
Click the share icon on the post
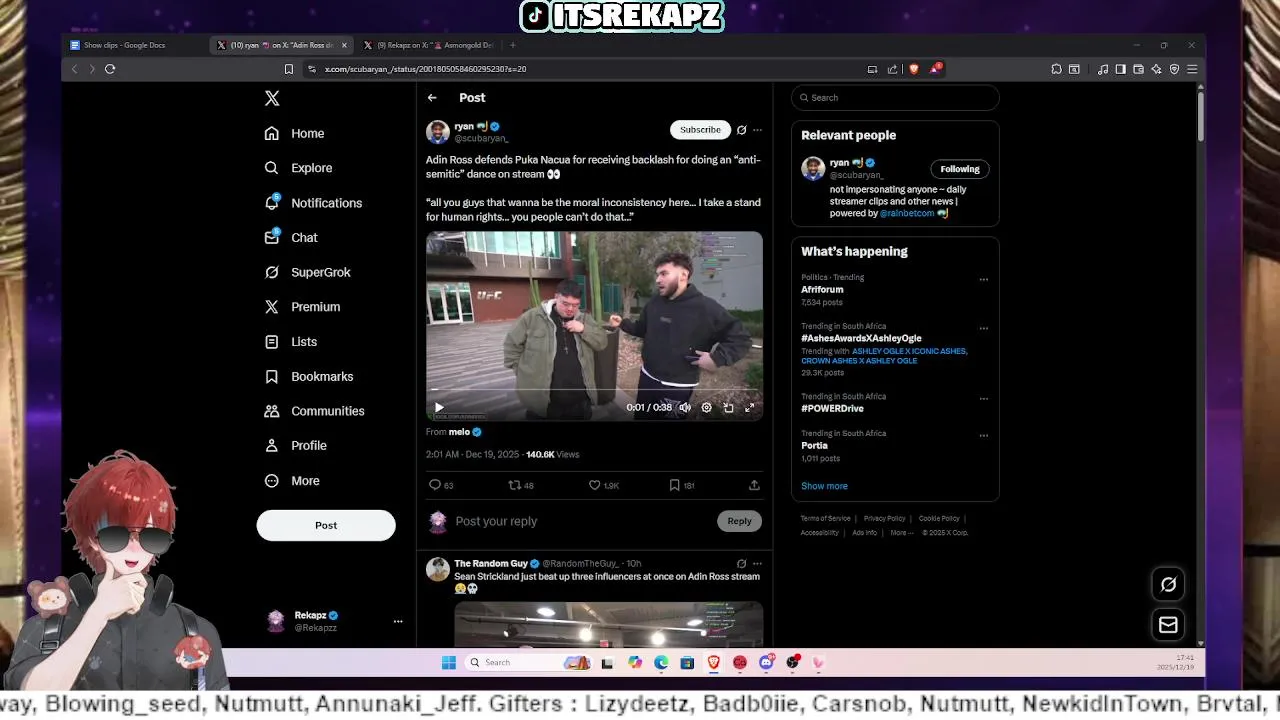(754, 485)
